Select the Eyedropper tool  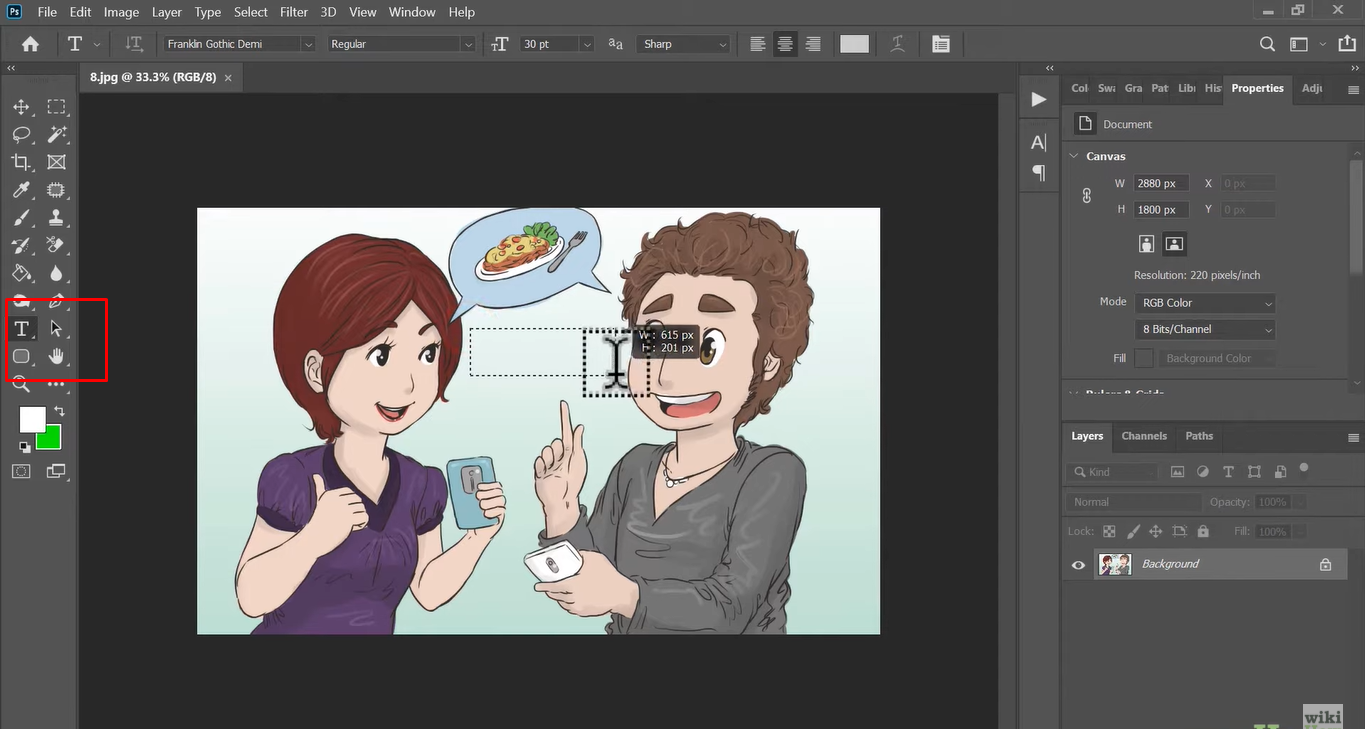(21, 189)
